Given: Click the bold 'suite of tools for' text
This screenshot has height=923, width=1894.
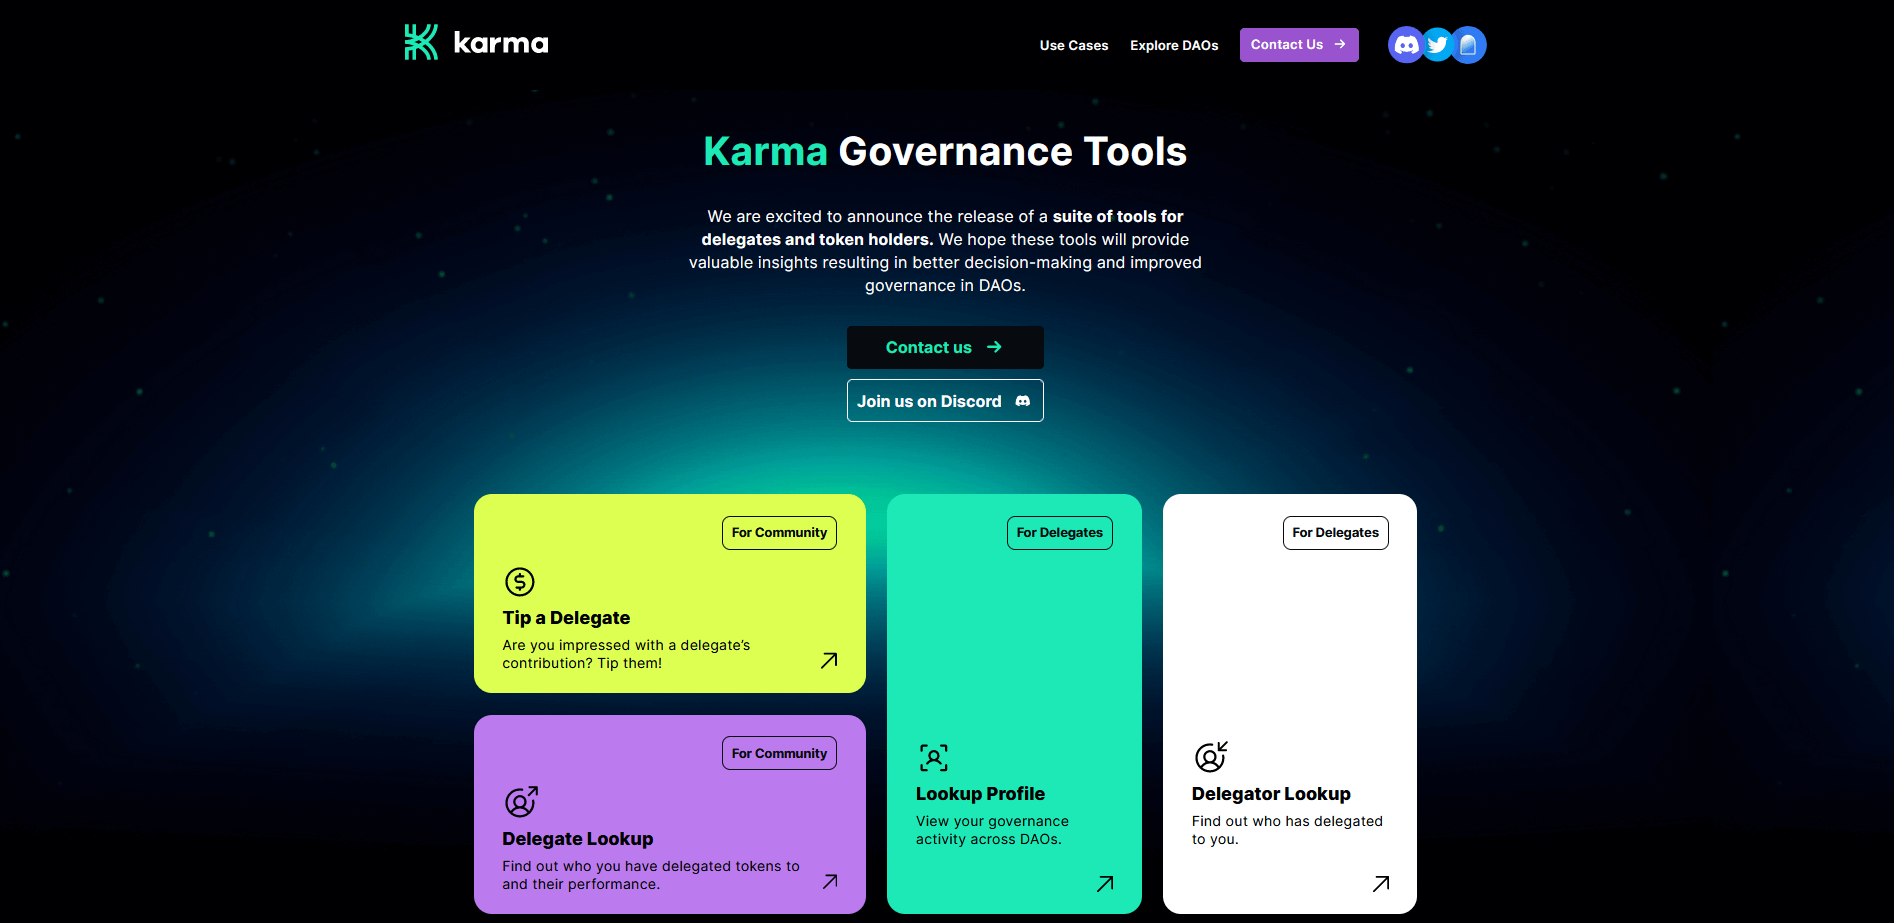Looking at the screenshot, I should point(1118,216).
